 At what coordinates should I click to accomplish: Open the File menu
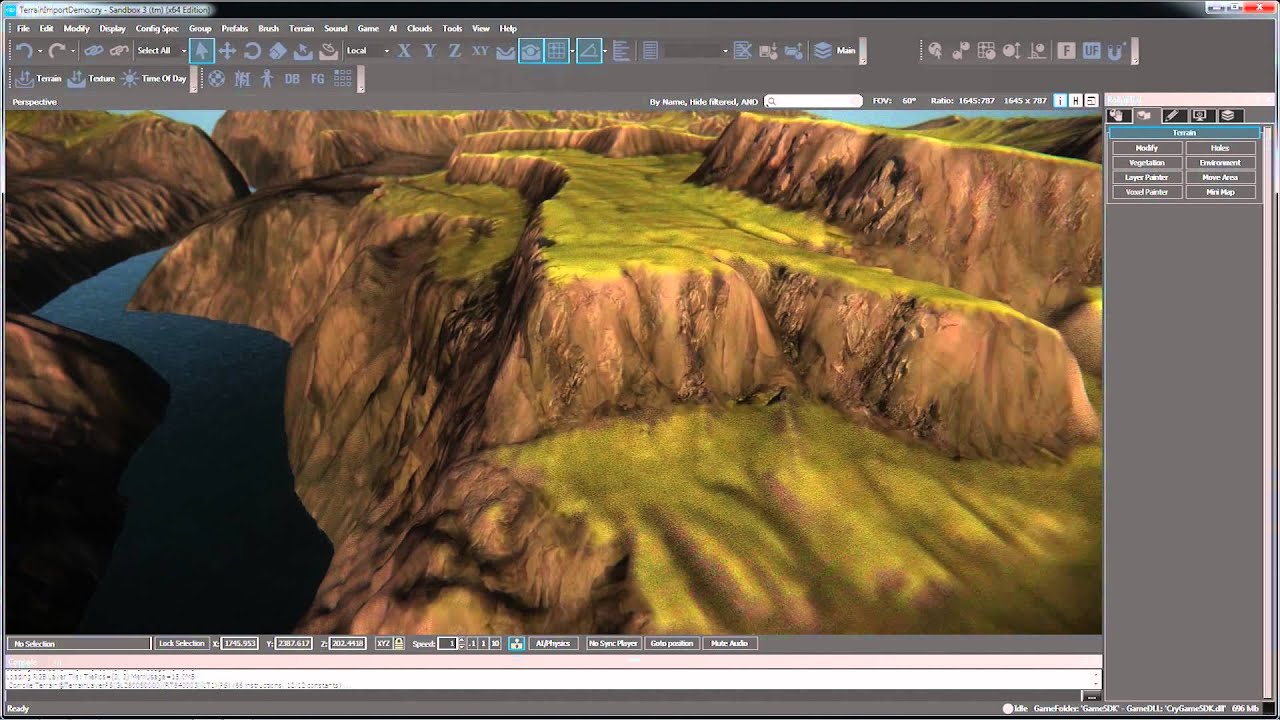[23, 29]
